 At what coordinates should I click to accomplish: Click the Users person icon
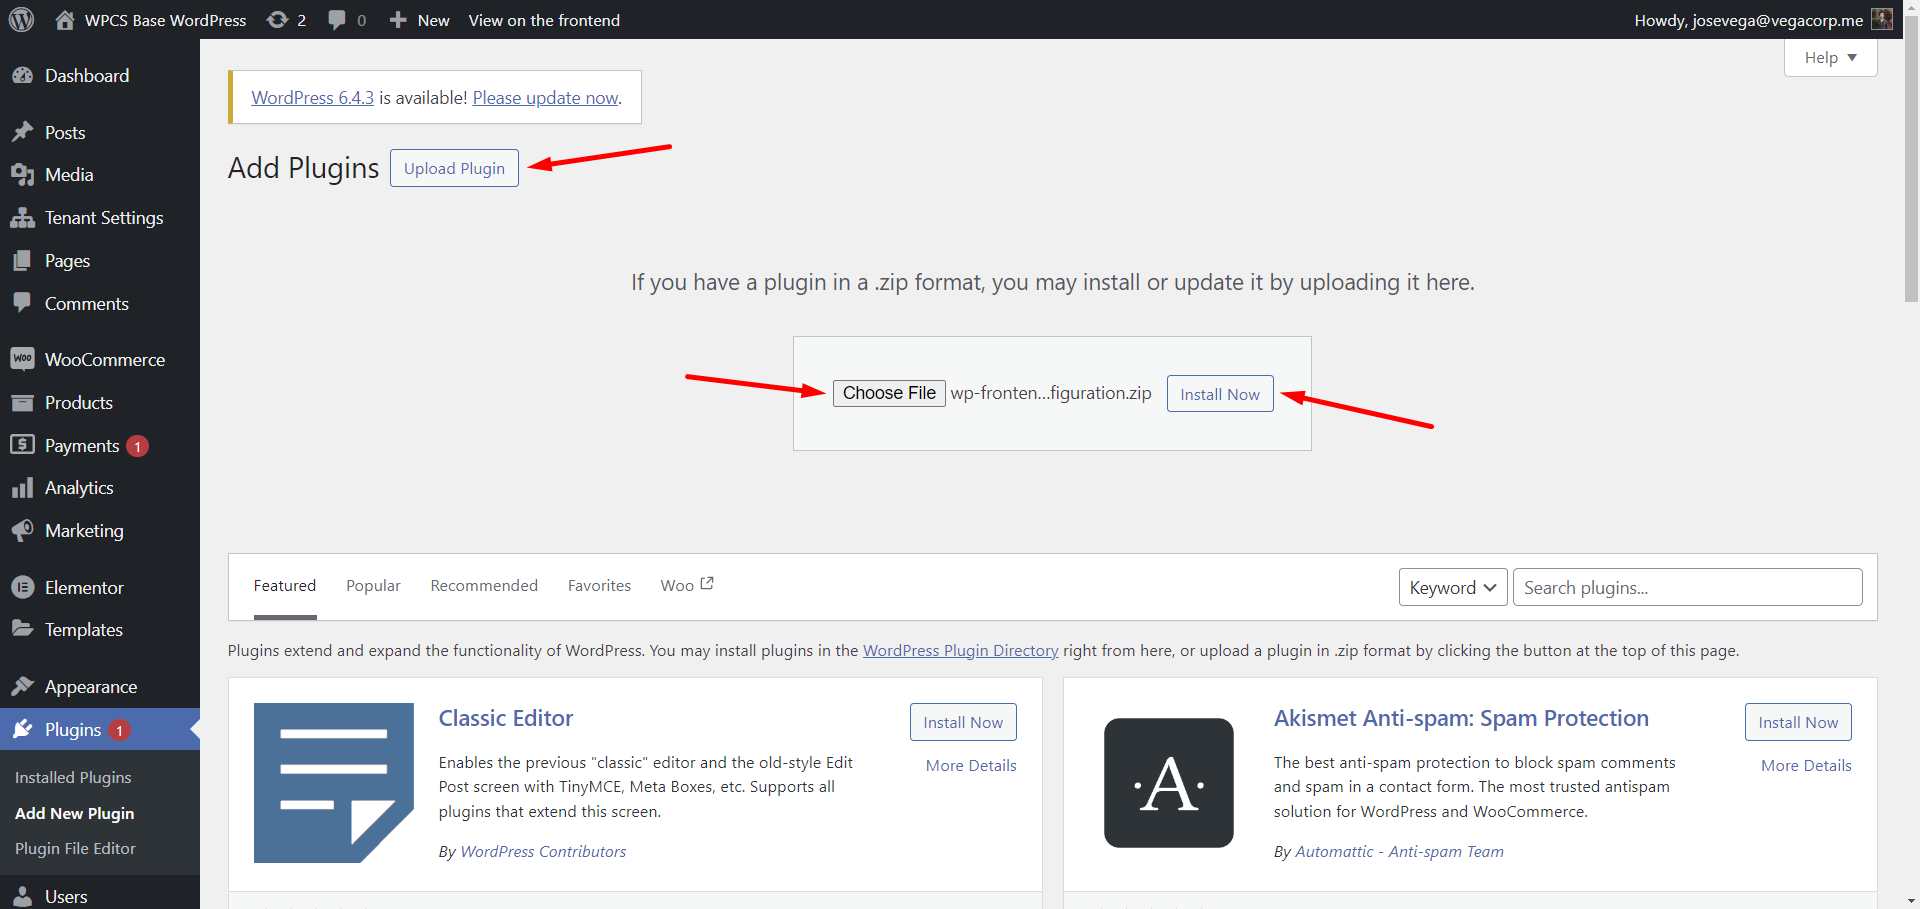(x=22, y=897)
